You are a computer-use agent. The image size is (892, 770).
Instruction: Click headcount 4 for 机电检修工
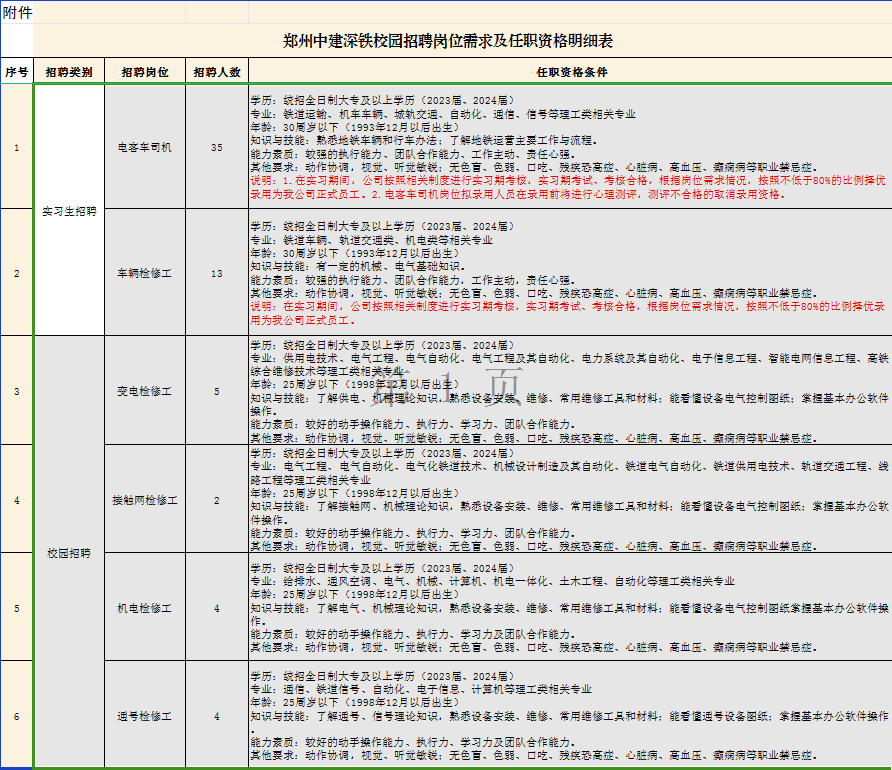coord(217,608)
